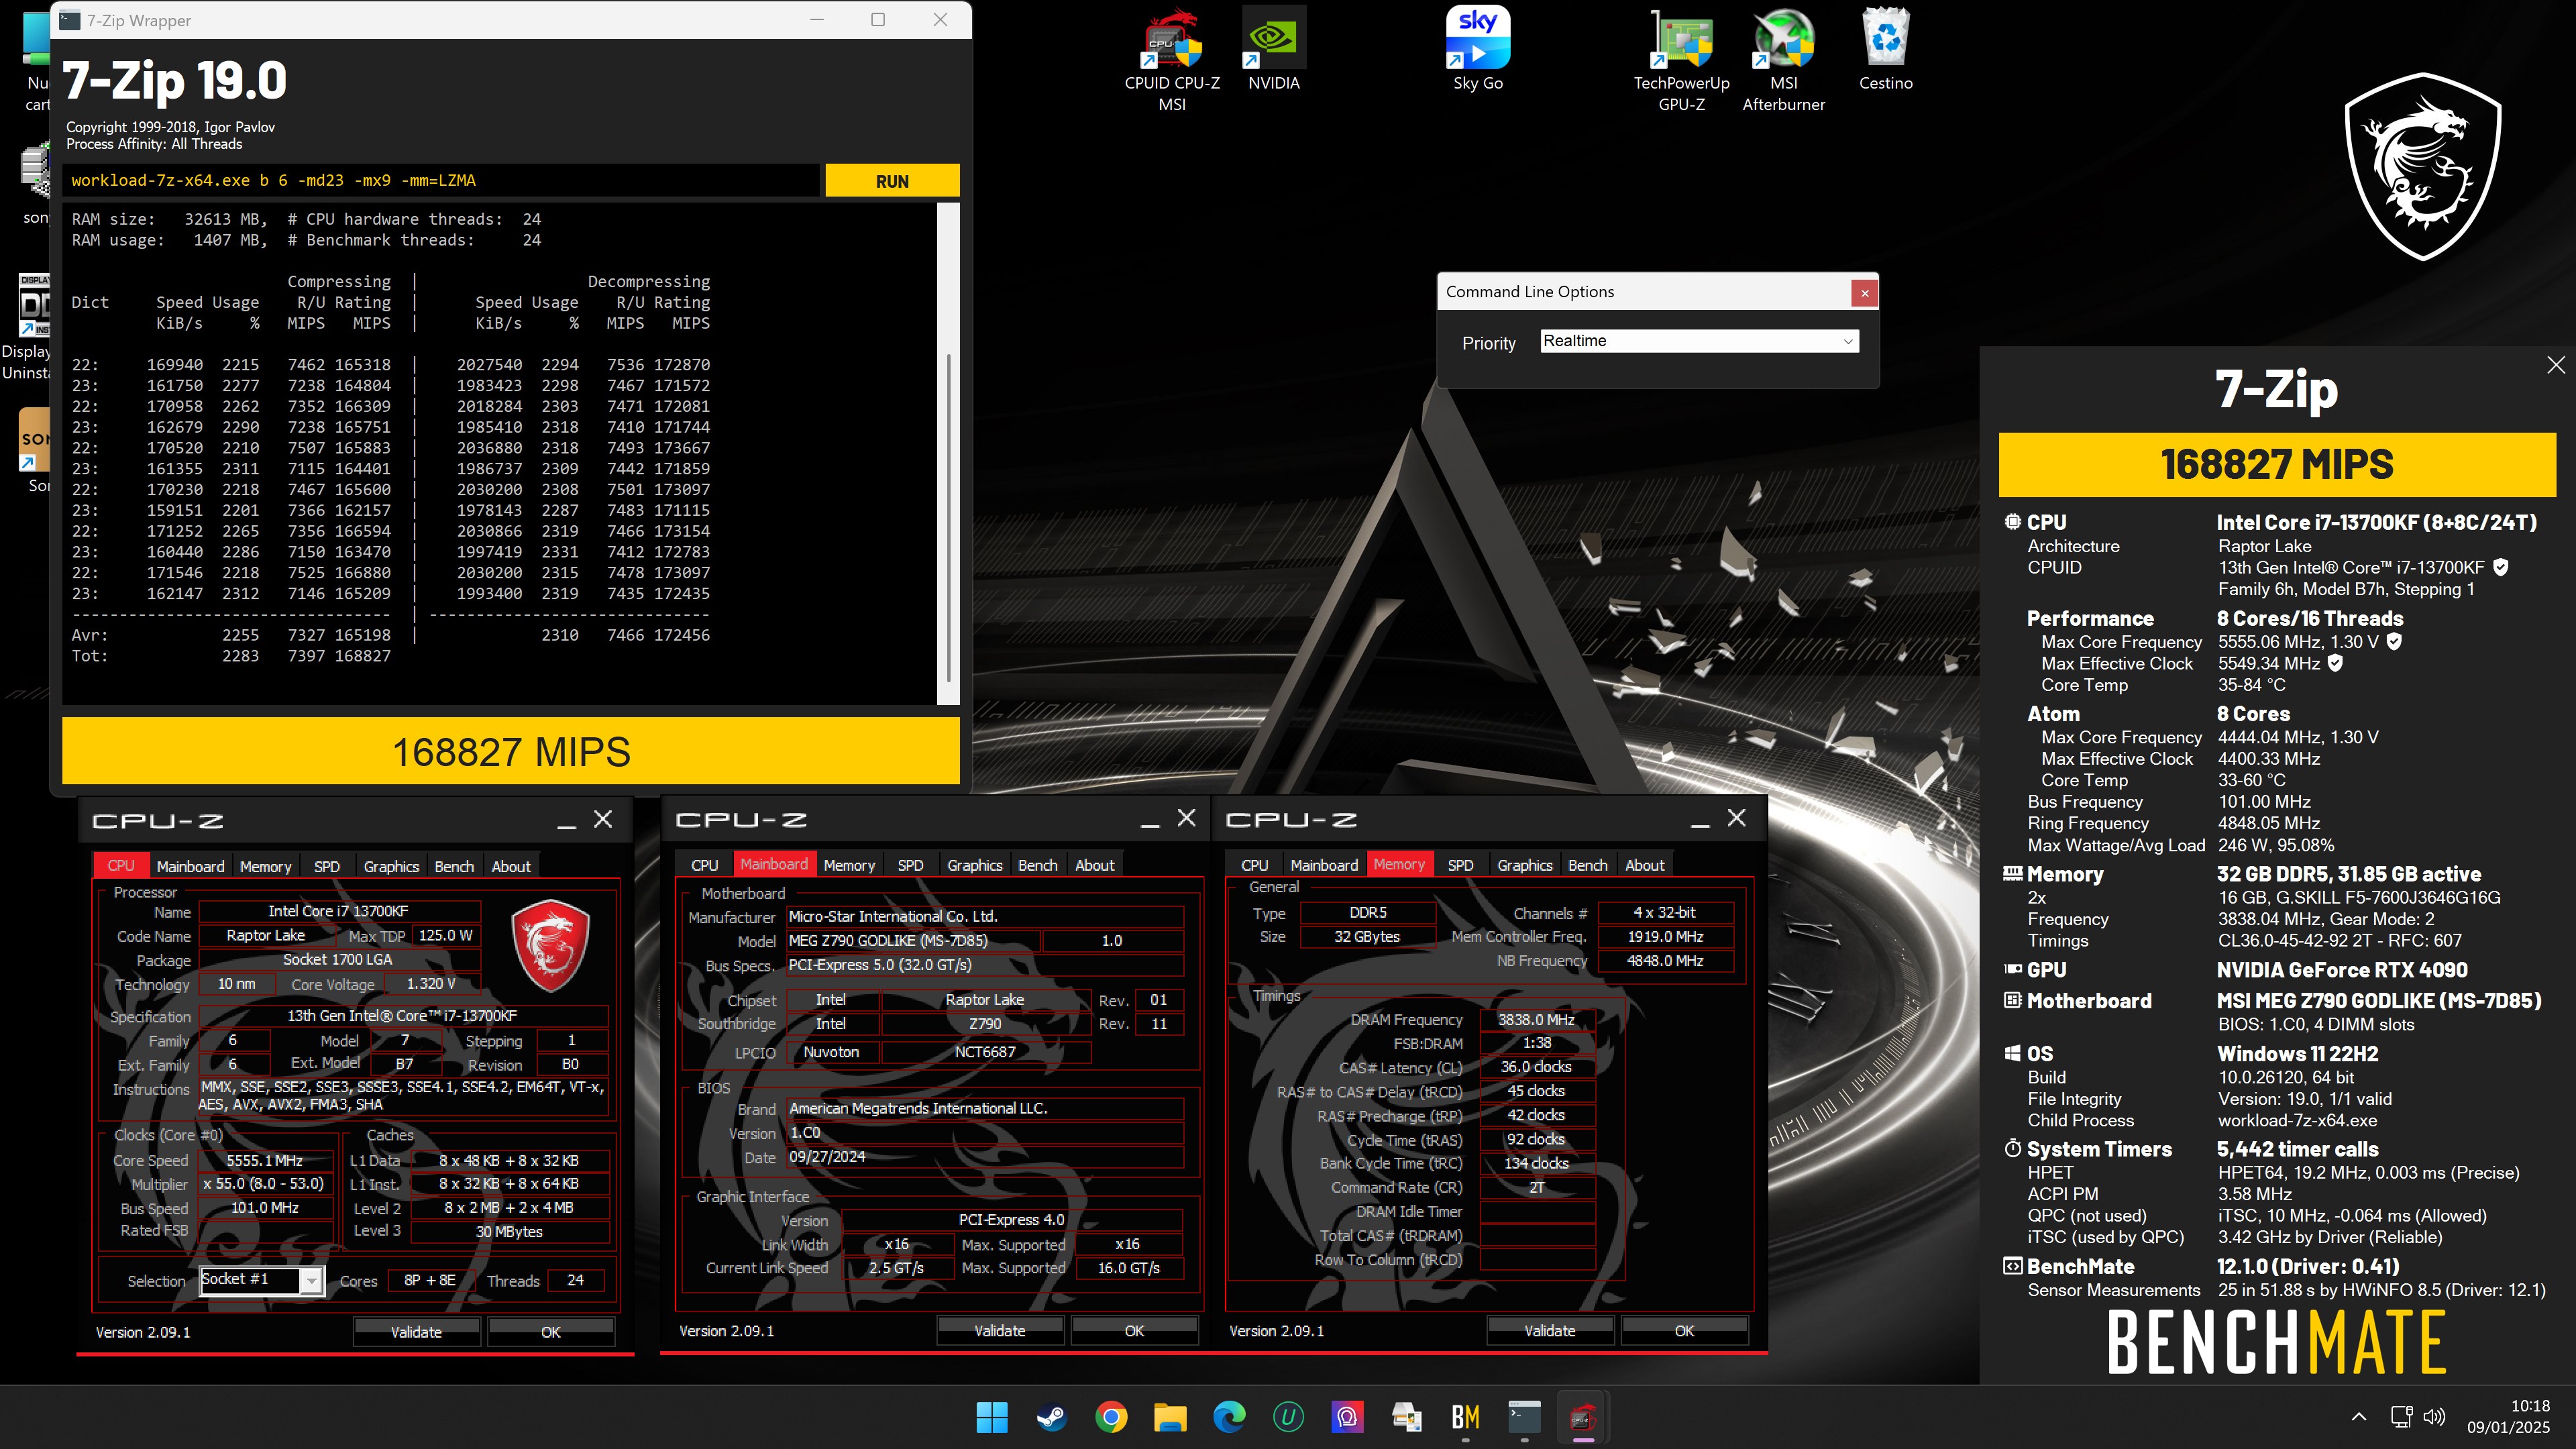Close the Command Line Options dialog
Screen dimensions: 2576x1449
[x=1864, y=293]
